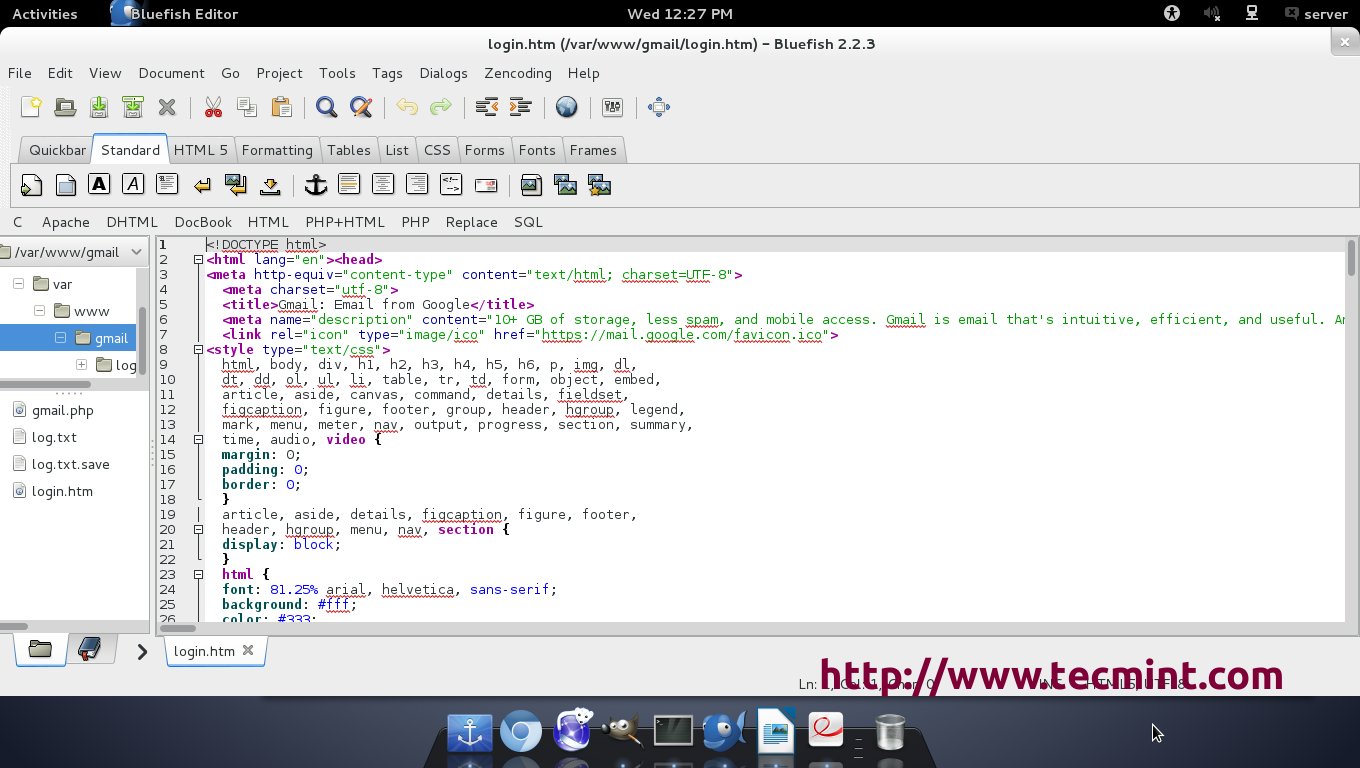Collapse the style block fold on line 8
This screenshot has height=768, width=1360.
(198, 350)
